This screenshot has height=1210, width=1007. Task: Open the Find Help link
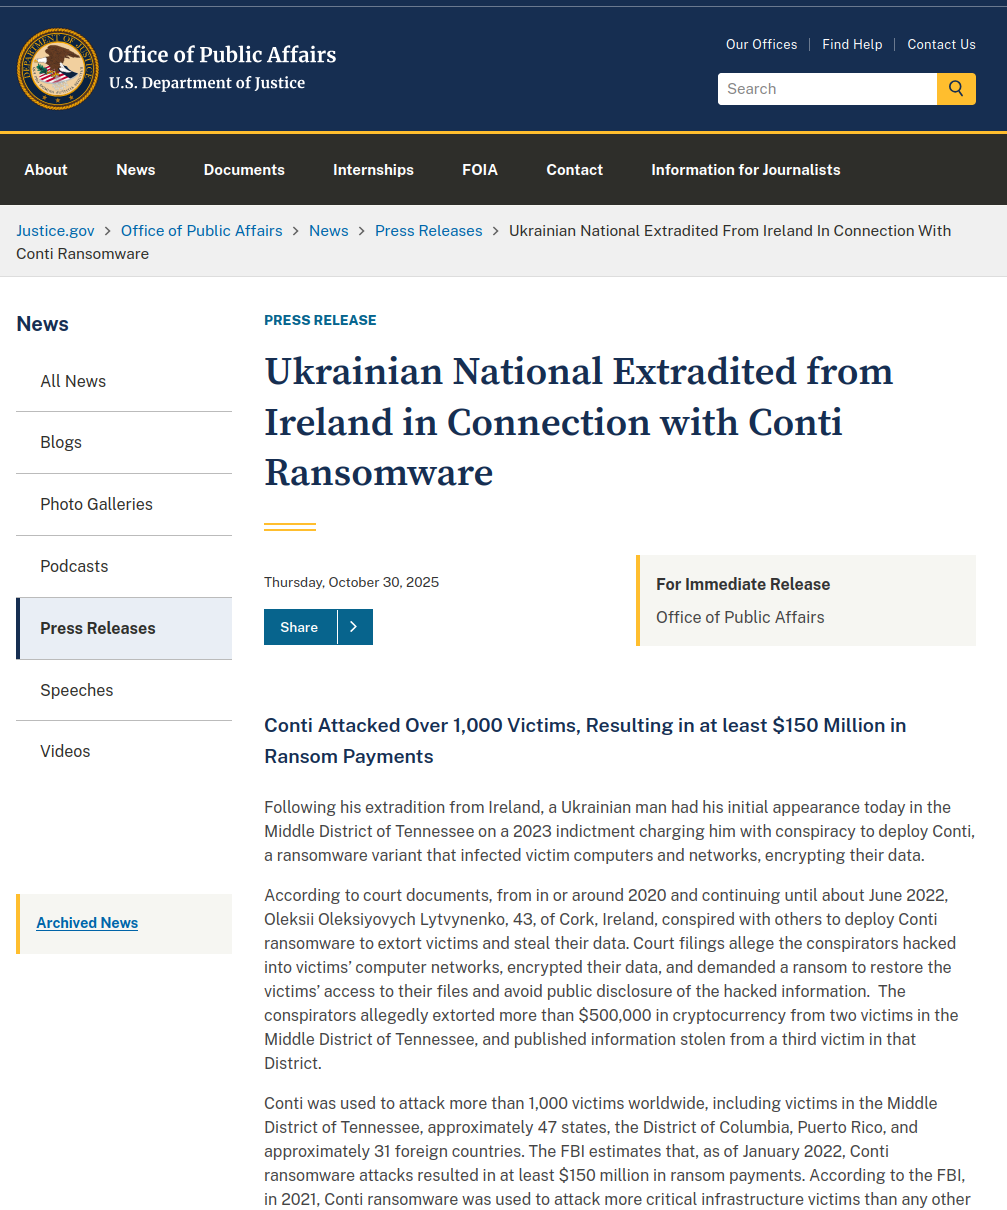coord(852,44)
